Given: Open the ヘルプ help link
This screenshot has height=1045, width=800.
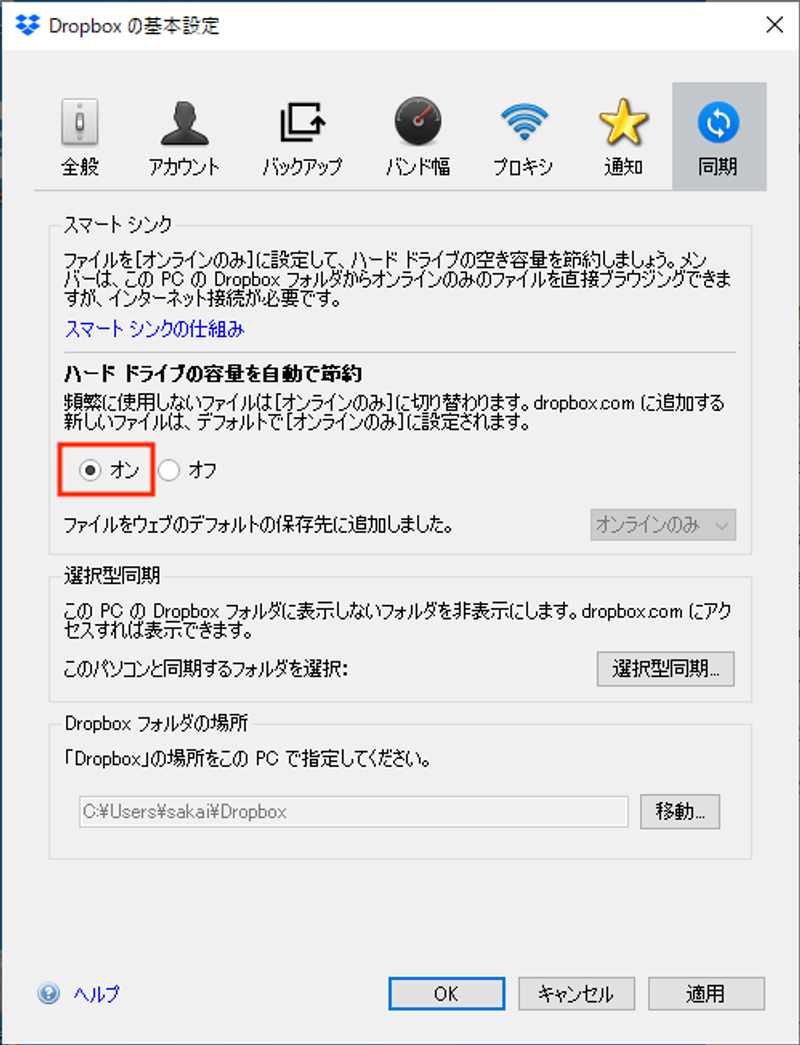Looking at the screenshot, I should 97,994.
